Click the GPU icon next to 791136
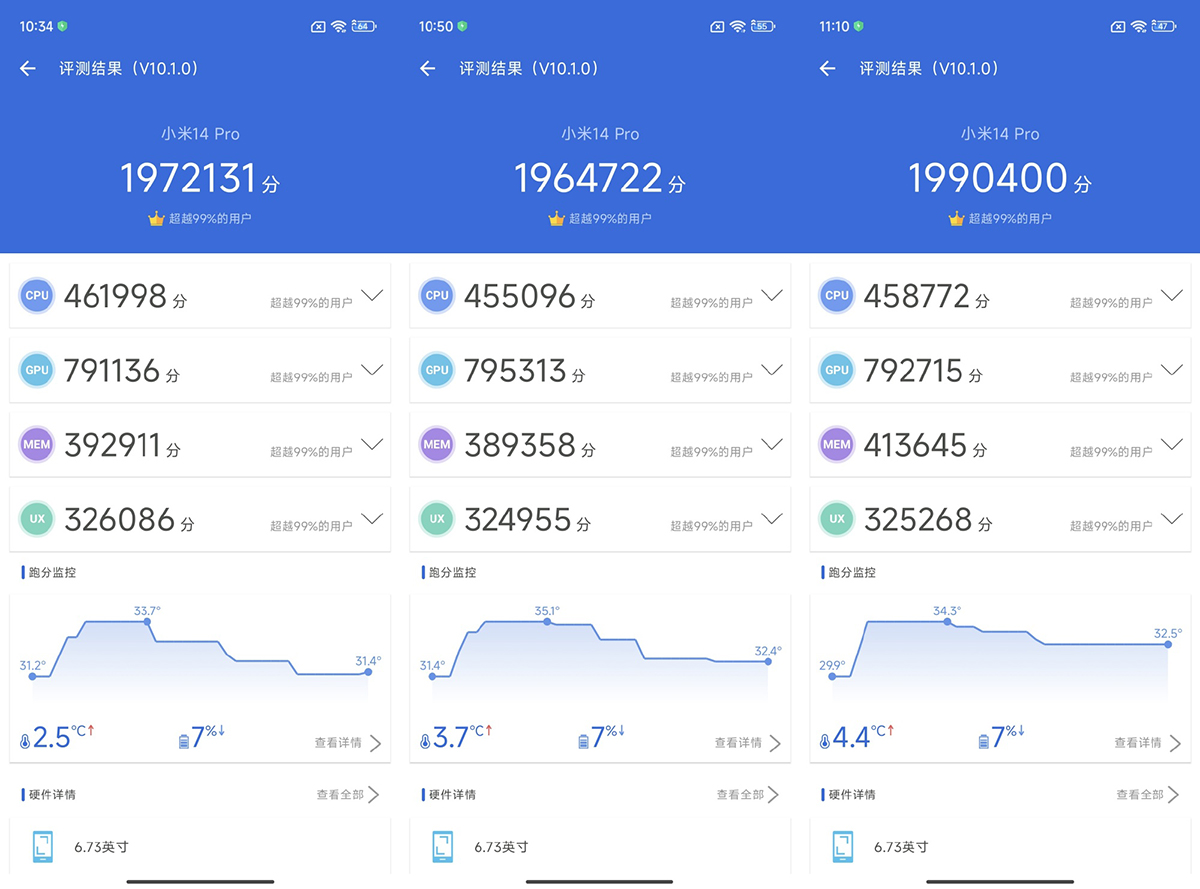 click(x=37, y=370)
